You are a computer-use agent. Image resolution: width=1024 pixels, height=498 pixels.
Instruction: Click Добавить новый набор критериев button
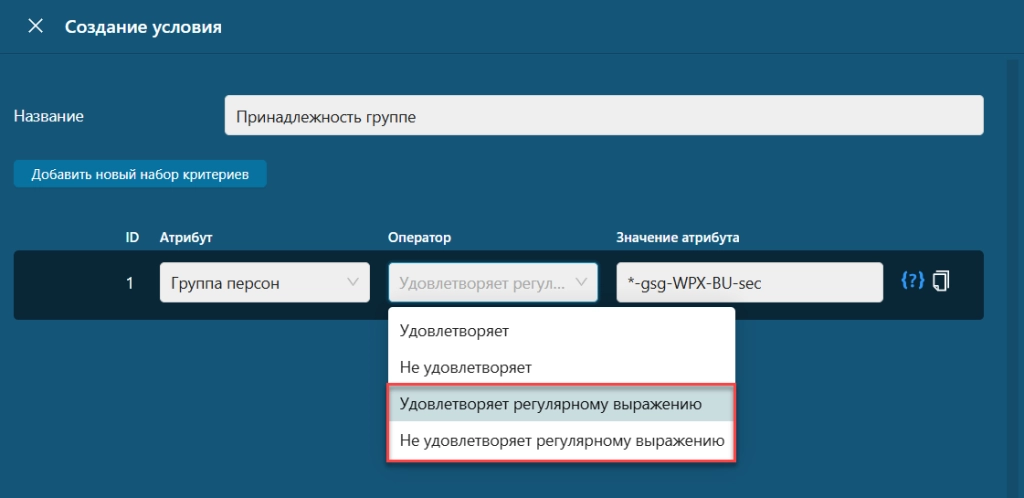point(139,174)
